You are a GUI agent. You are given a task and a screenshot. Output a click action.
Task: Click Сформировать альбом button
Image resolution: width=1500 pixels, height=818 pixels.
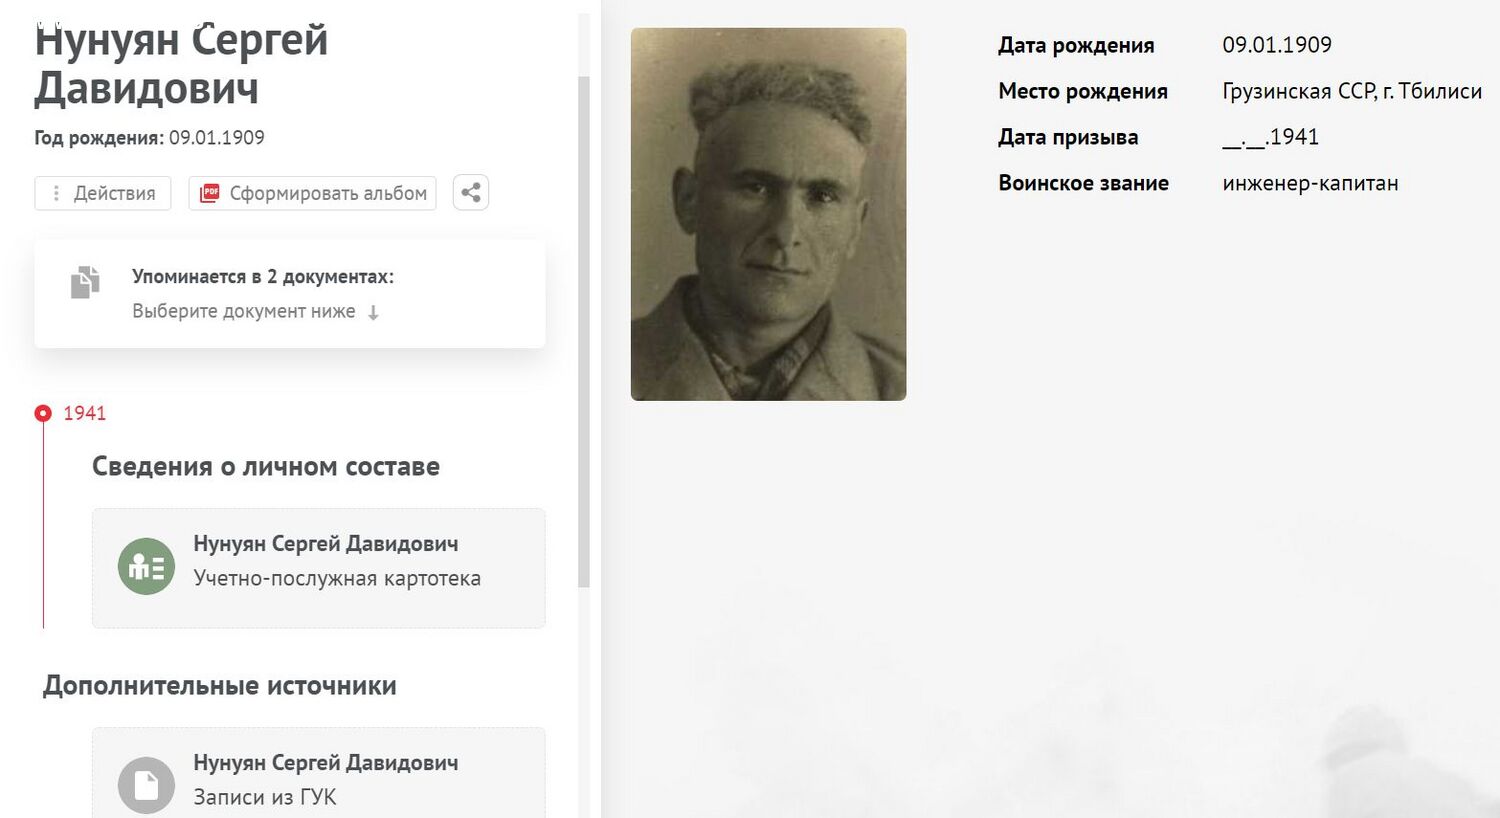312,193
